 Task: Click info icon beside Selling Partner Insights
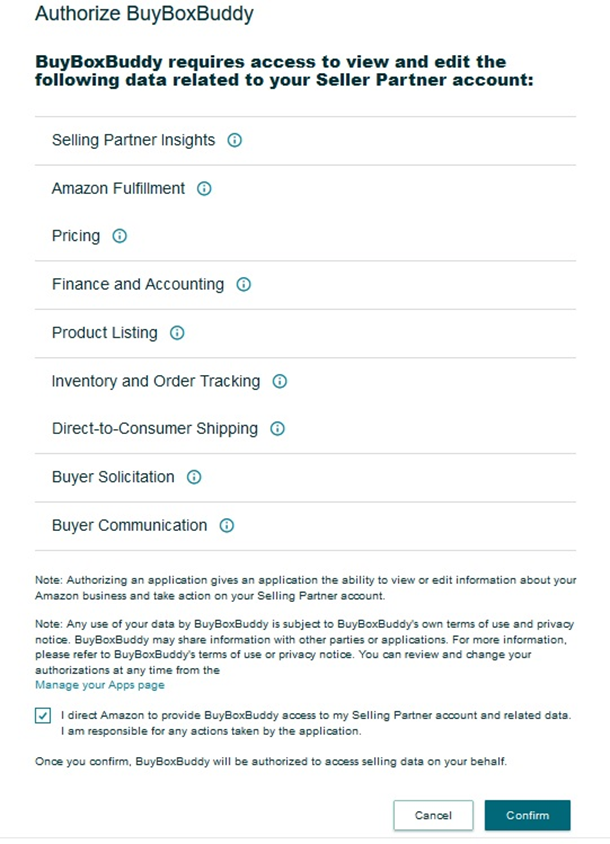point(235,140)
